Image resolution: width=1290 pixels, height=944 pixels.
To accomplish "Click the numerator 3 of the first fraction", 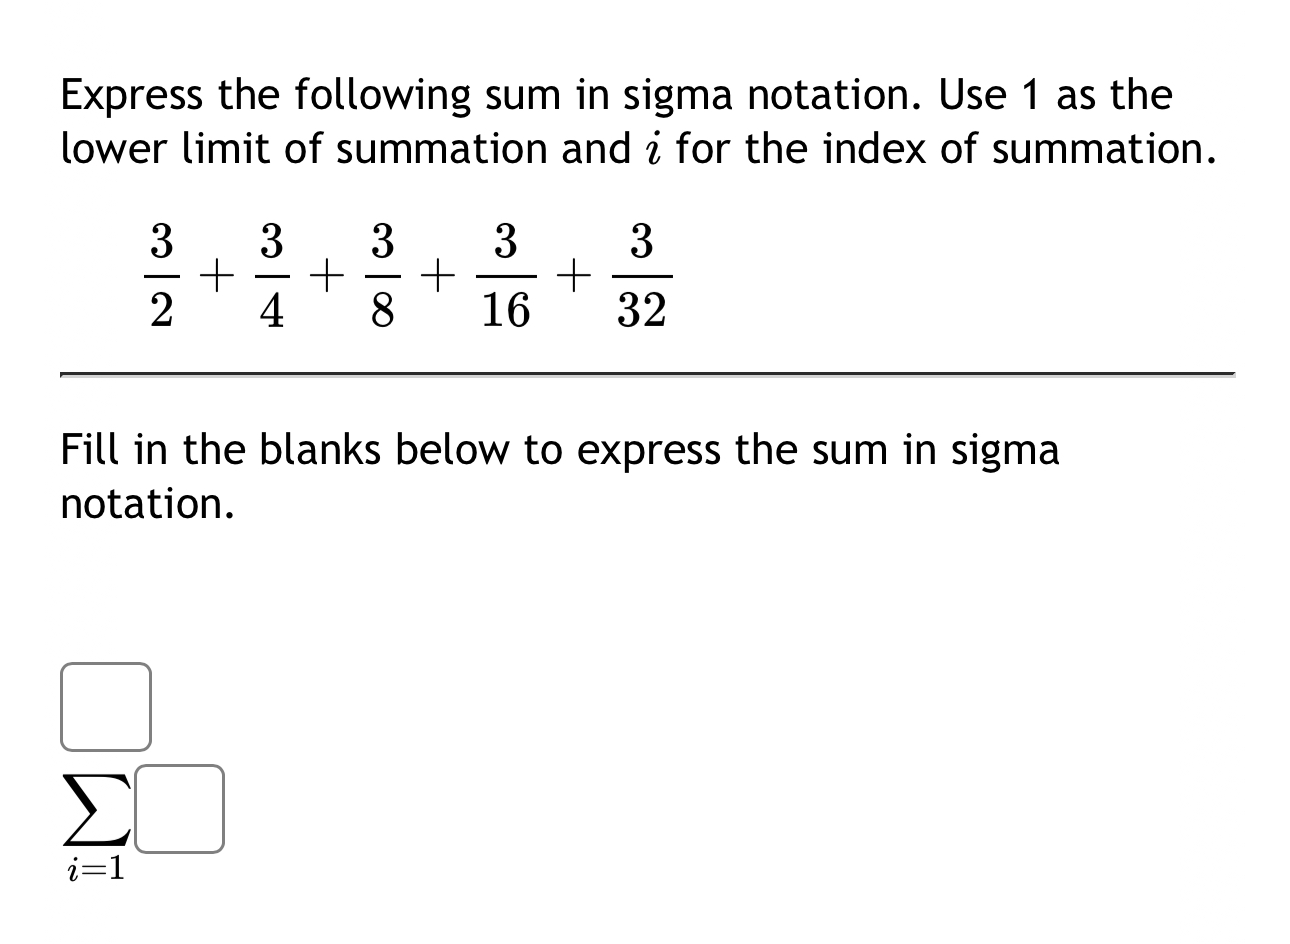I will (160, 240).
